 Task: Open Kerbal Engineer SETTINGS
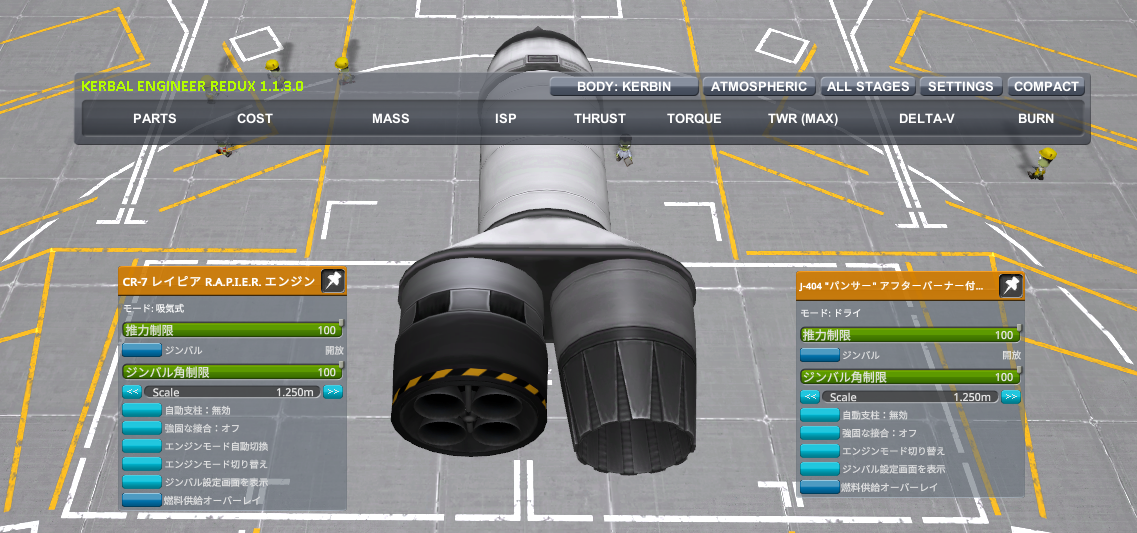(961, 86)
